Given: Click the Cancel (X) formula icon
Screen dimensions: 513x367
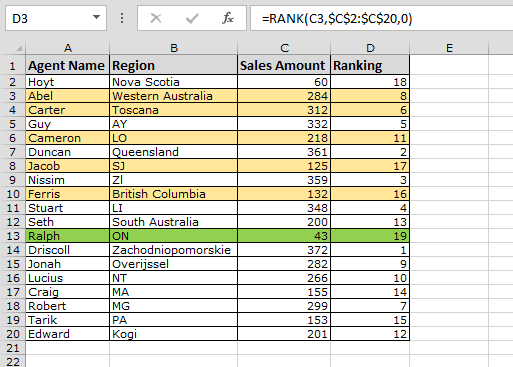Looking at the screenshot, I should pyautogui.click(x=156, y=18).
